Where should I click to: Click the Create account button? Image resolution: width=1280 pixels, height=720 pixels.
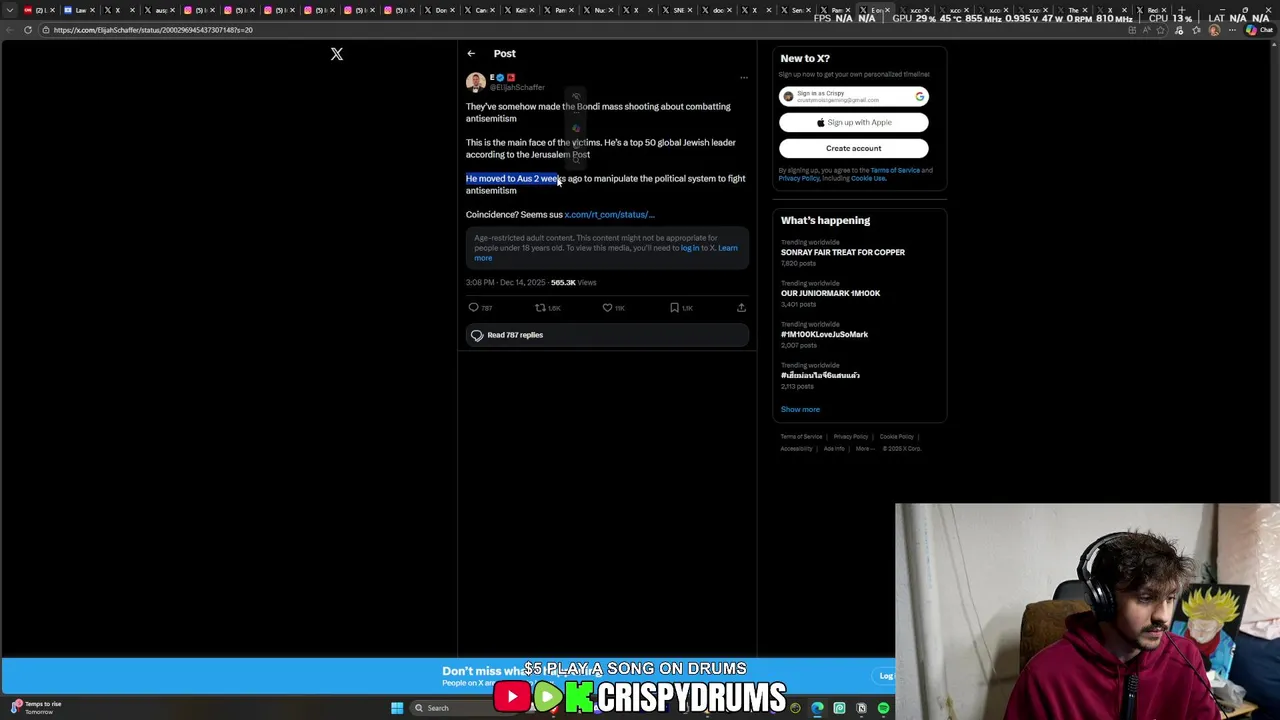(854, 148)
